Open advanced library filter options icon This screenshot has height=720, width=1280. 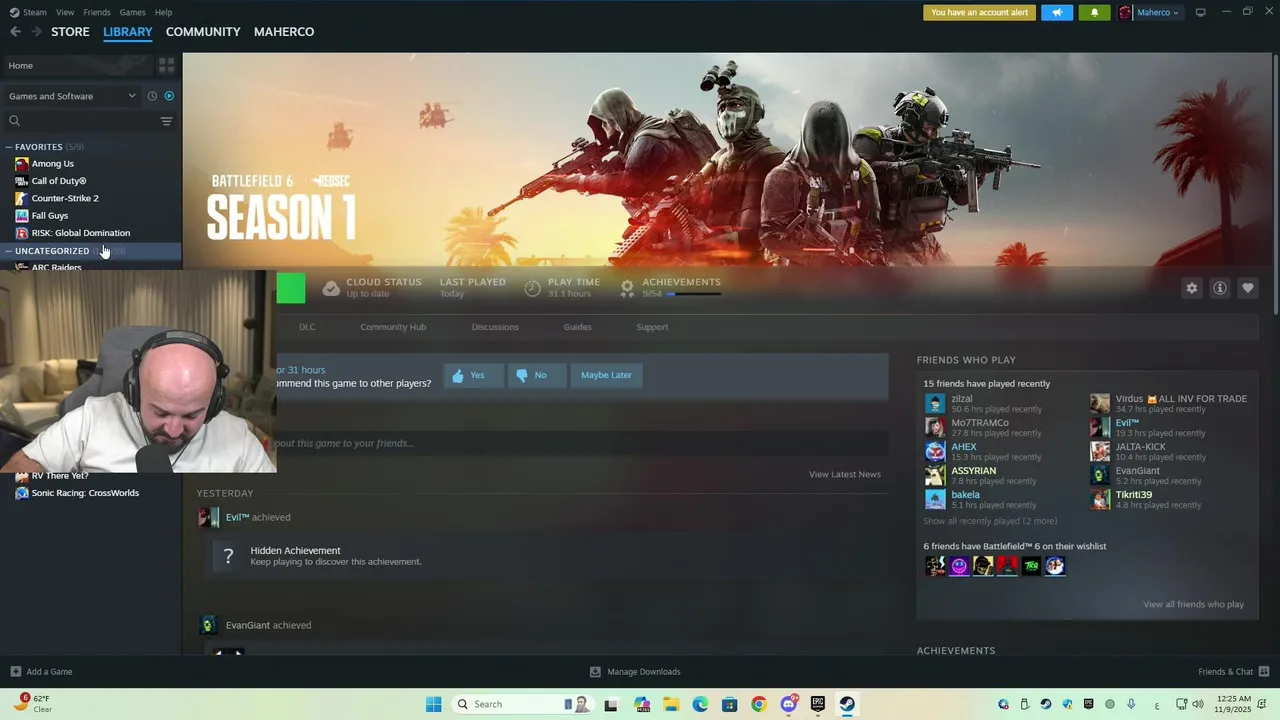point(166,121)
